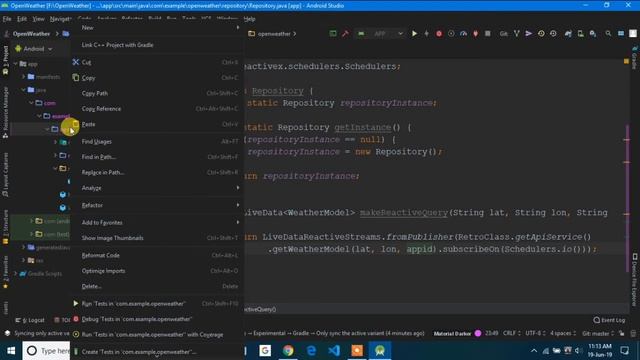Click makeReactiveQuery method name in code
This screenshot has height=360, width=640.
(x=403, y=213)
